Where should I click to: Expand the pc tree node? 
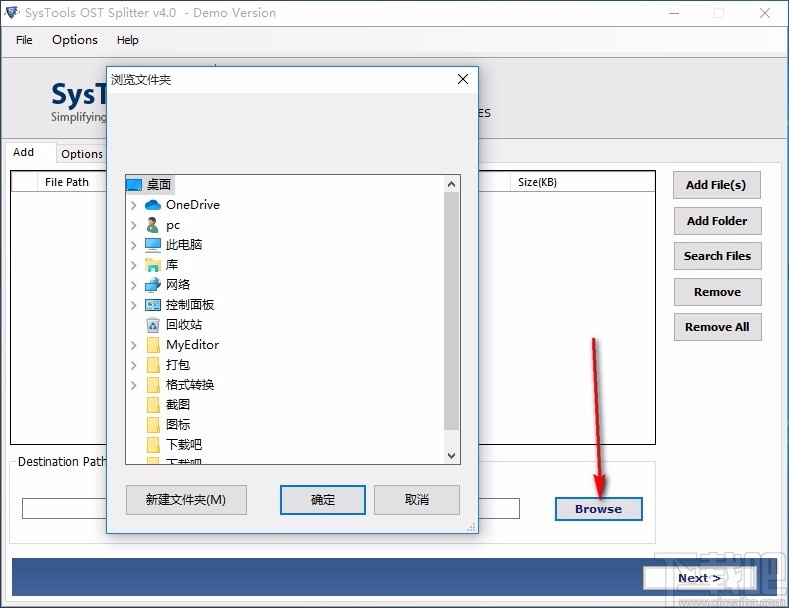click(133, 225)
